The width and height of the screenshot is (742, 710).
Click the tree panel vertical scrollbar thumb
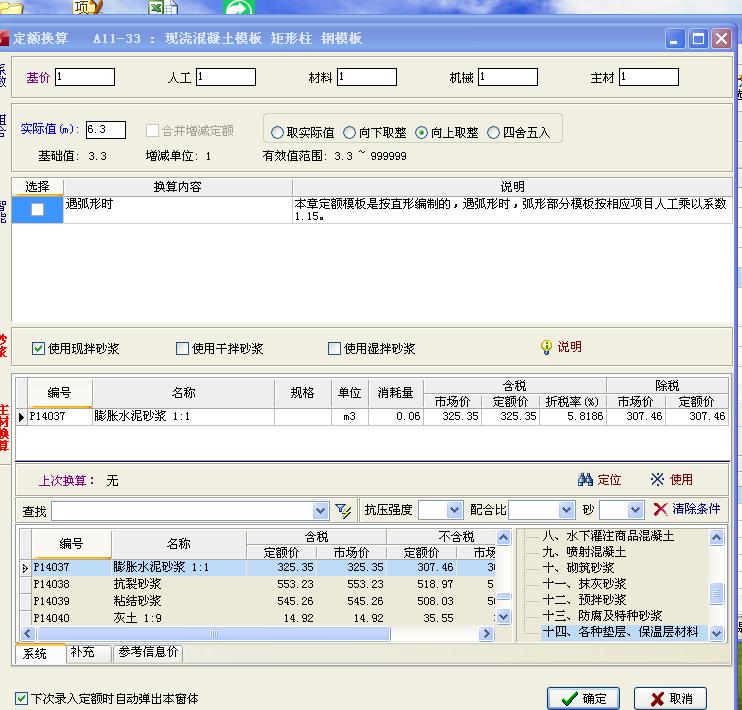[716, 594]
